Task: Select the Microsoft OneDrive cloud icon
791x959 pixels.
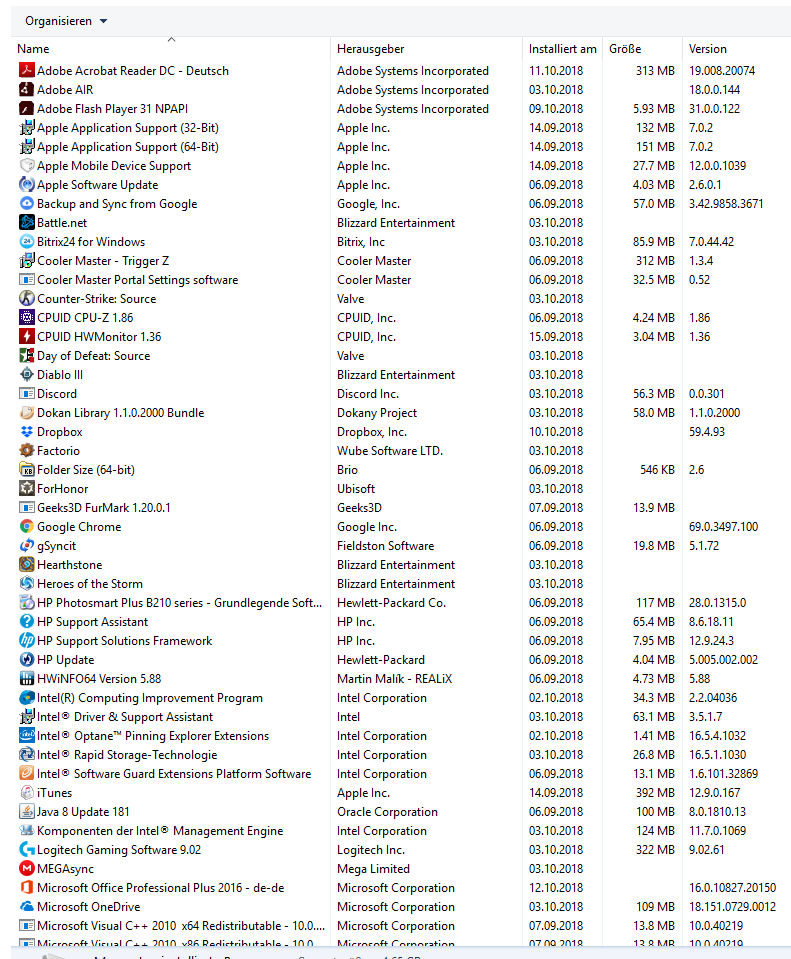Action: click(26, 906)
